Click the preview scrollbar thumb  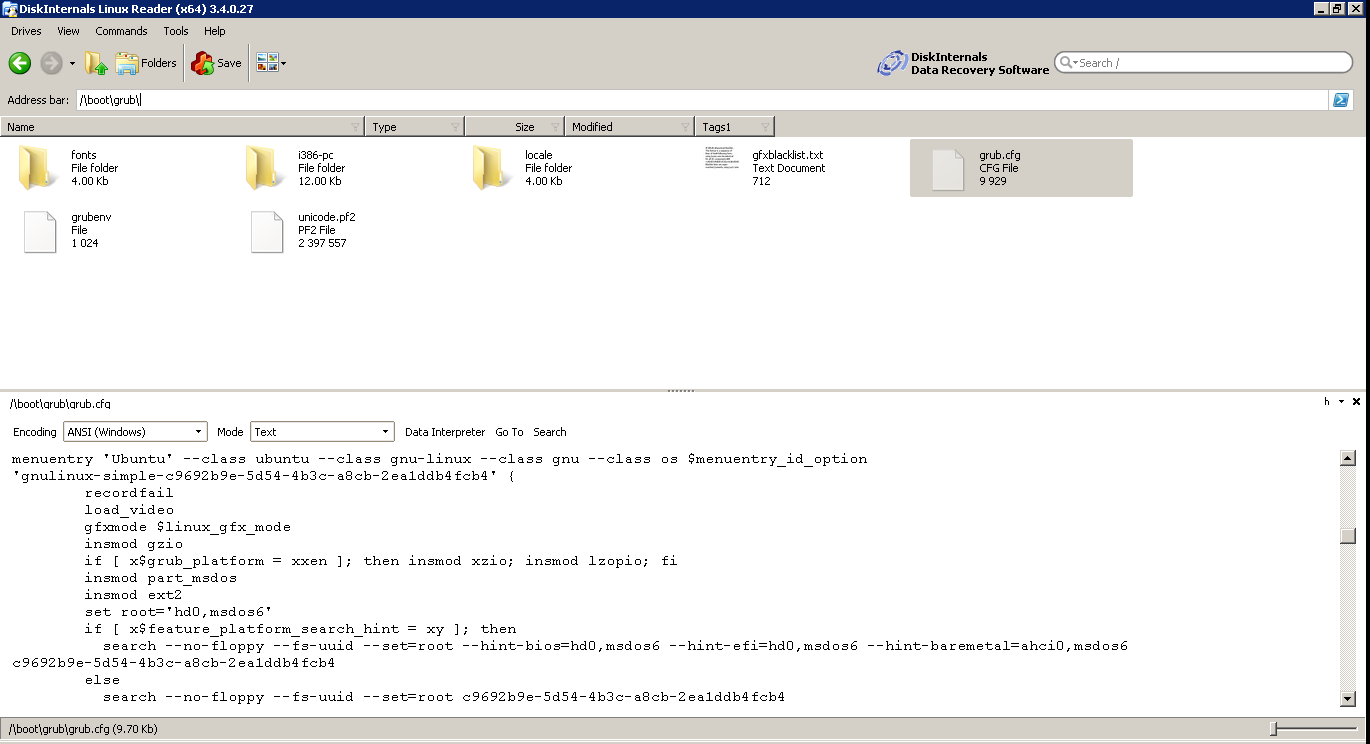pos(1348,535)
